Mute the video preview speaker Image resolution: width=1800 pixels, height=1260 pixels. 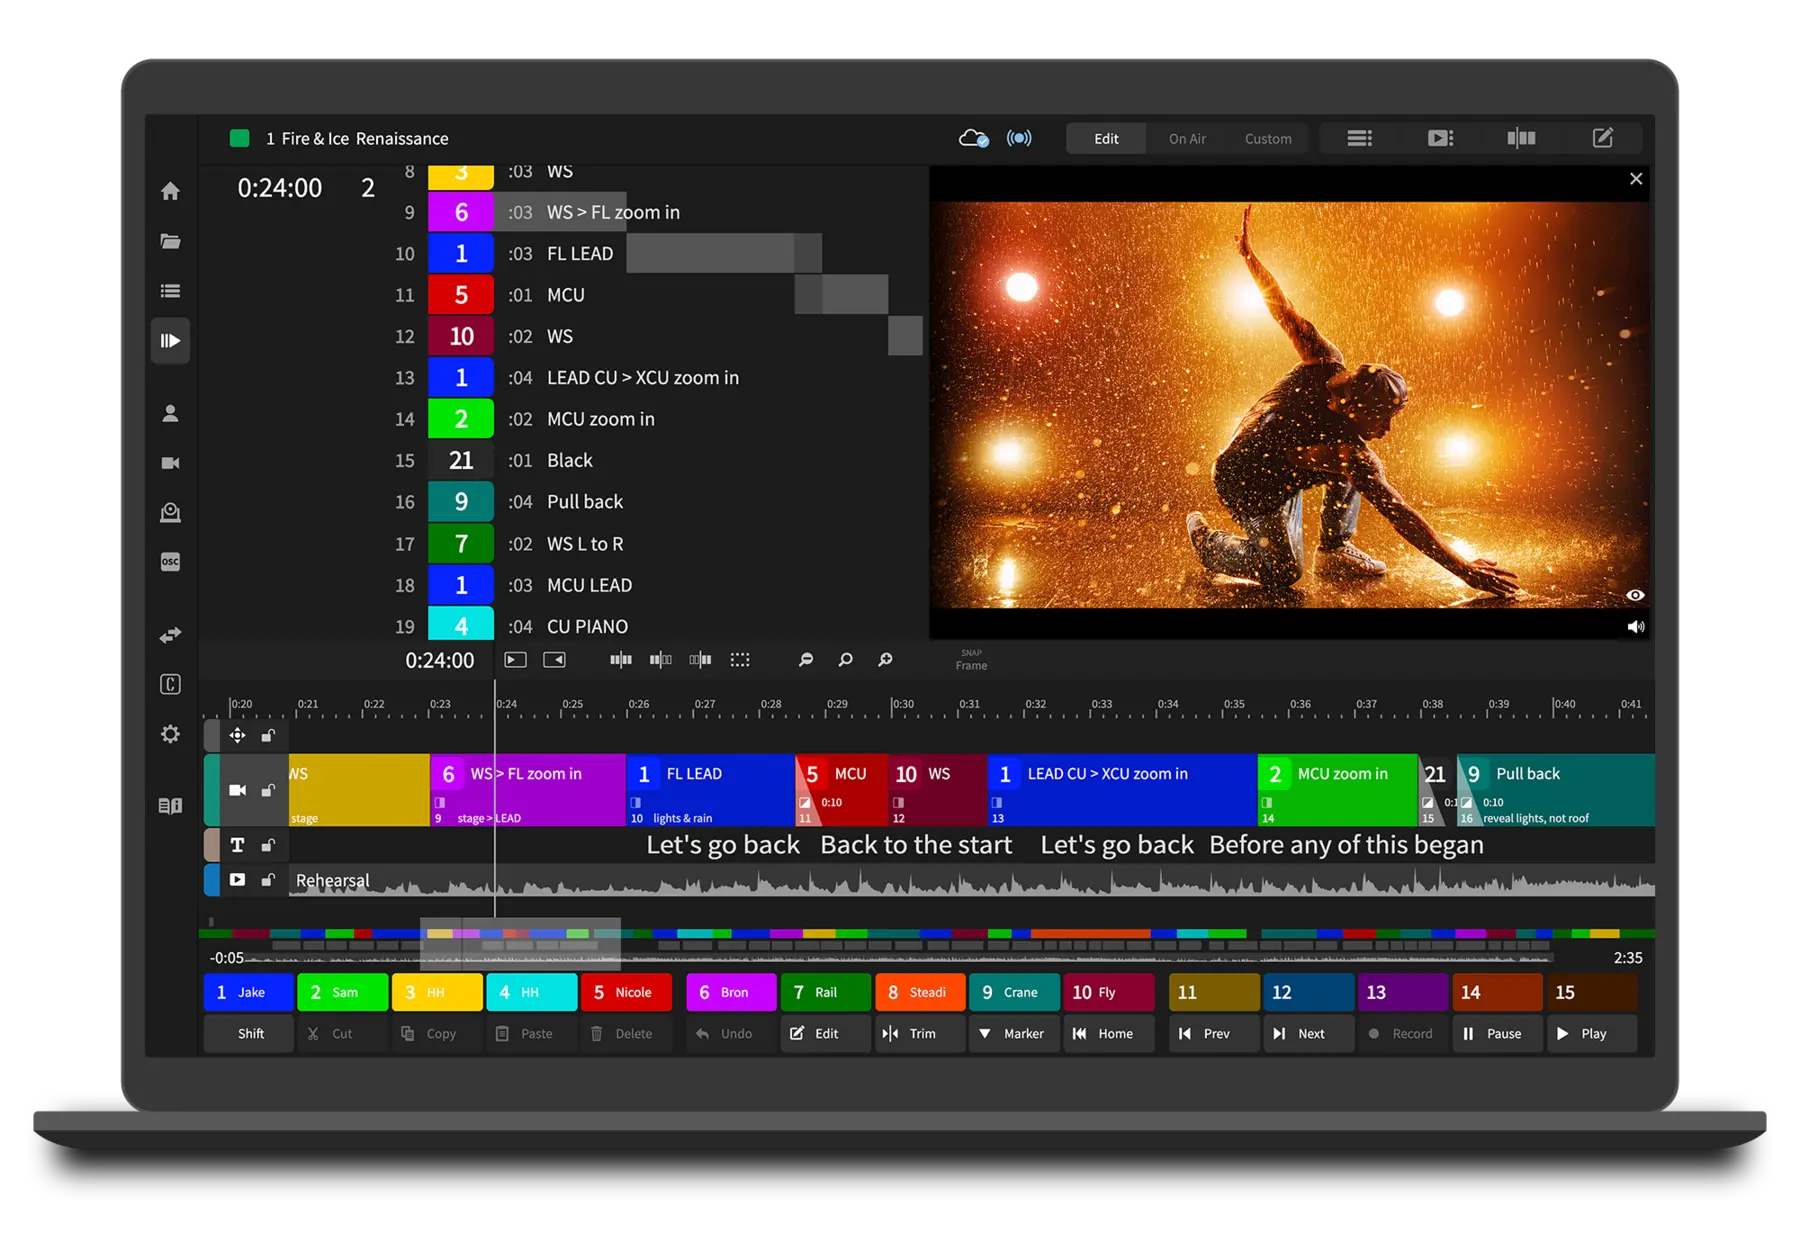(x=1635, y=627)
